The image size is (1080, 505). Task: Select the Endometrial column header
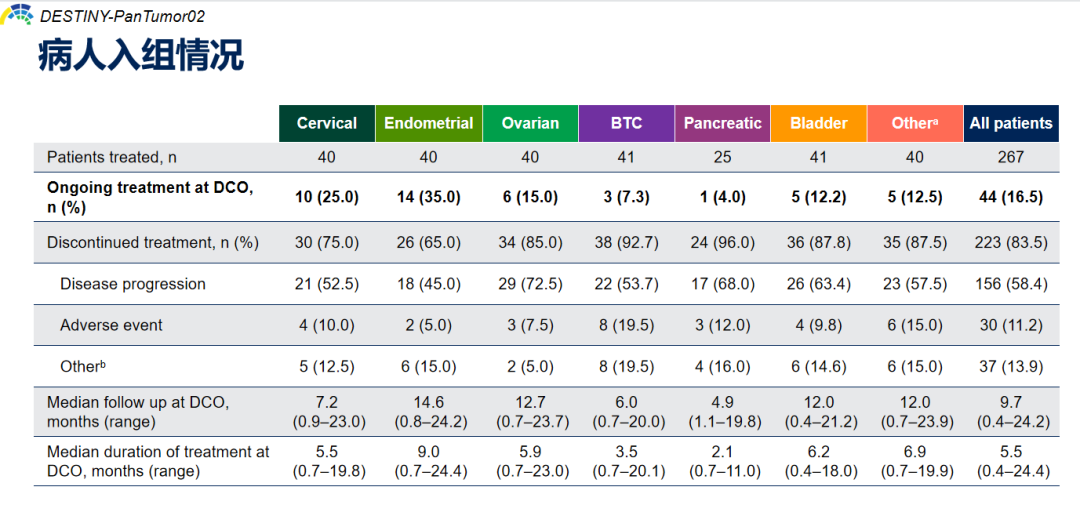pyautogui.click(x=428, y=123)
